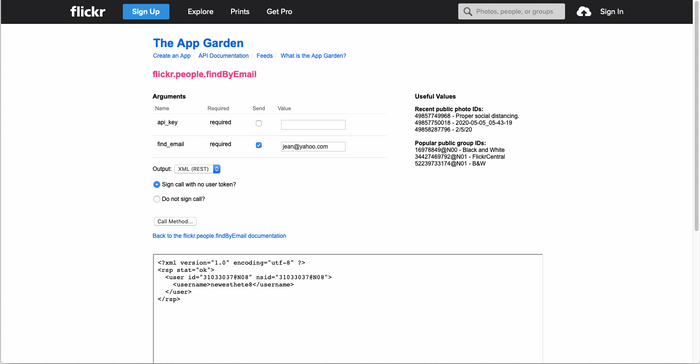Viewport: 700px width, 364px height.
Task: Select 'Sign call with no user token?' radio
Action: click(x=157, y=184)
